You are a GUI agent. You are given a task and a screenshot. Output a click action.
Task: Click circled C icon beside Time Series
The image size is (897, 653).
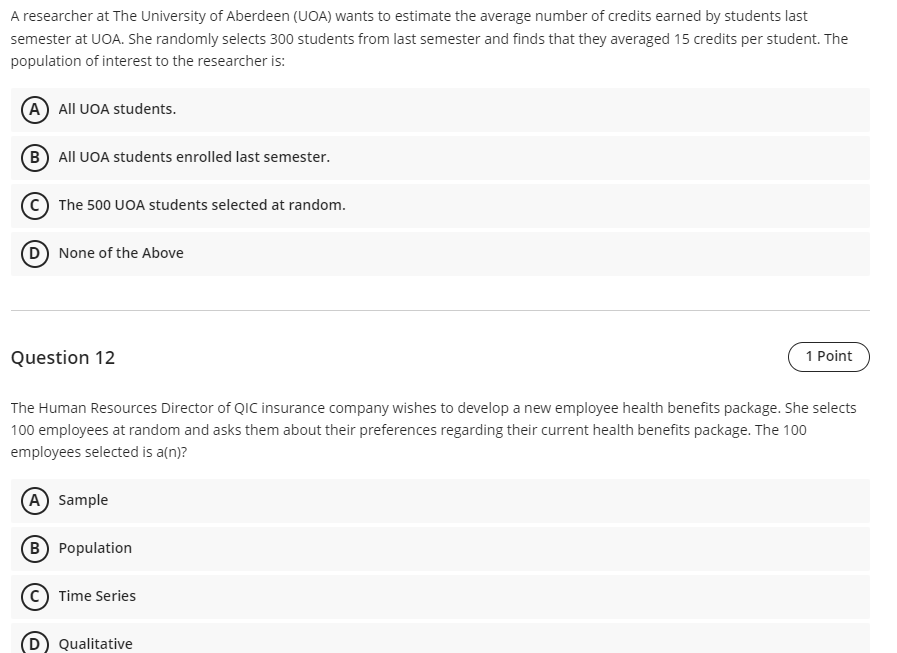point(34,597)
